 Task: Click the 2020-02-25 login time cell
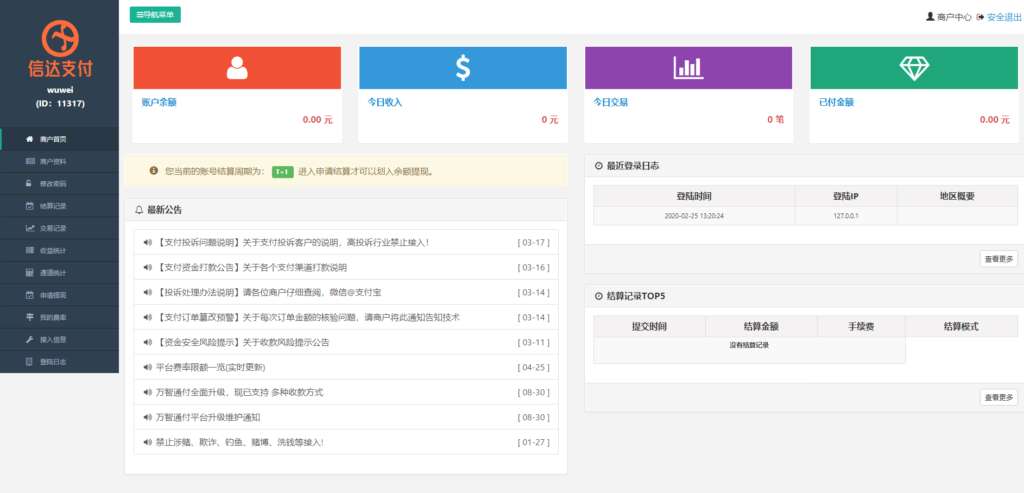point(694,215)
